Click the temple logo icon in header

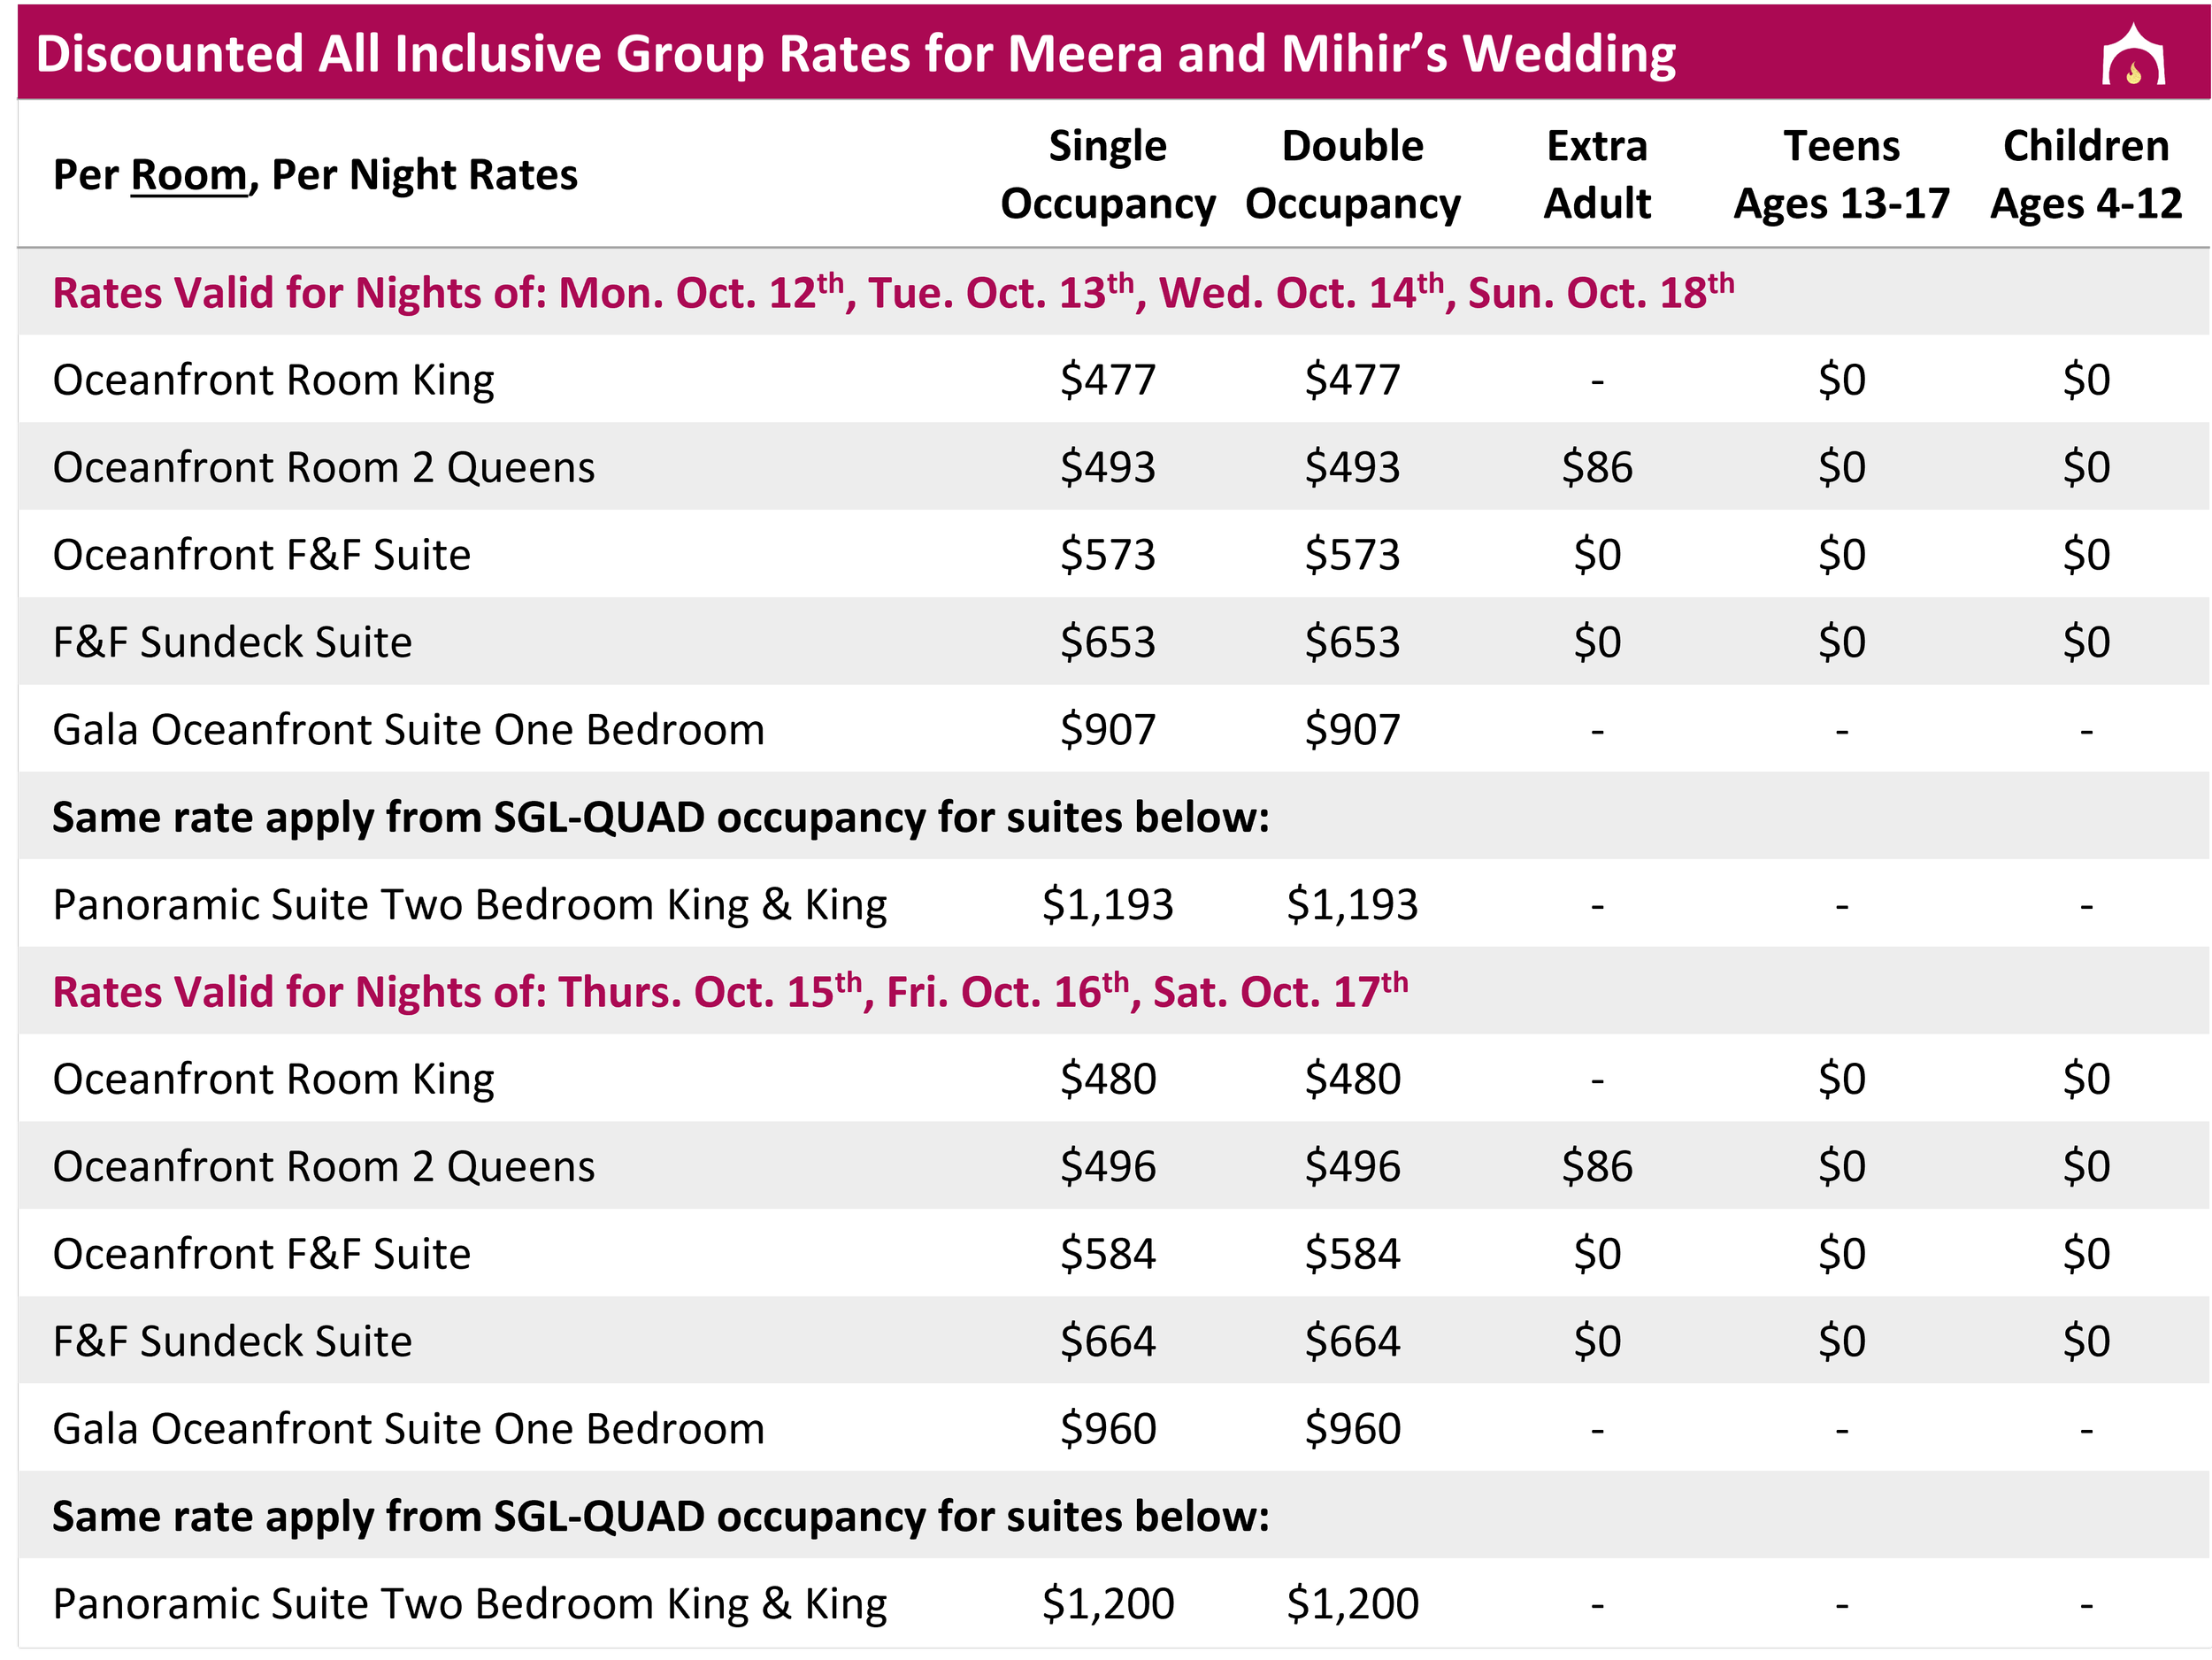click(2132, 56)
